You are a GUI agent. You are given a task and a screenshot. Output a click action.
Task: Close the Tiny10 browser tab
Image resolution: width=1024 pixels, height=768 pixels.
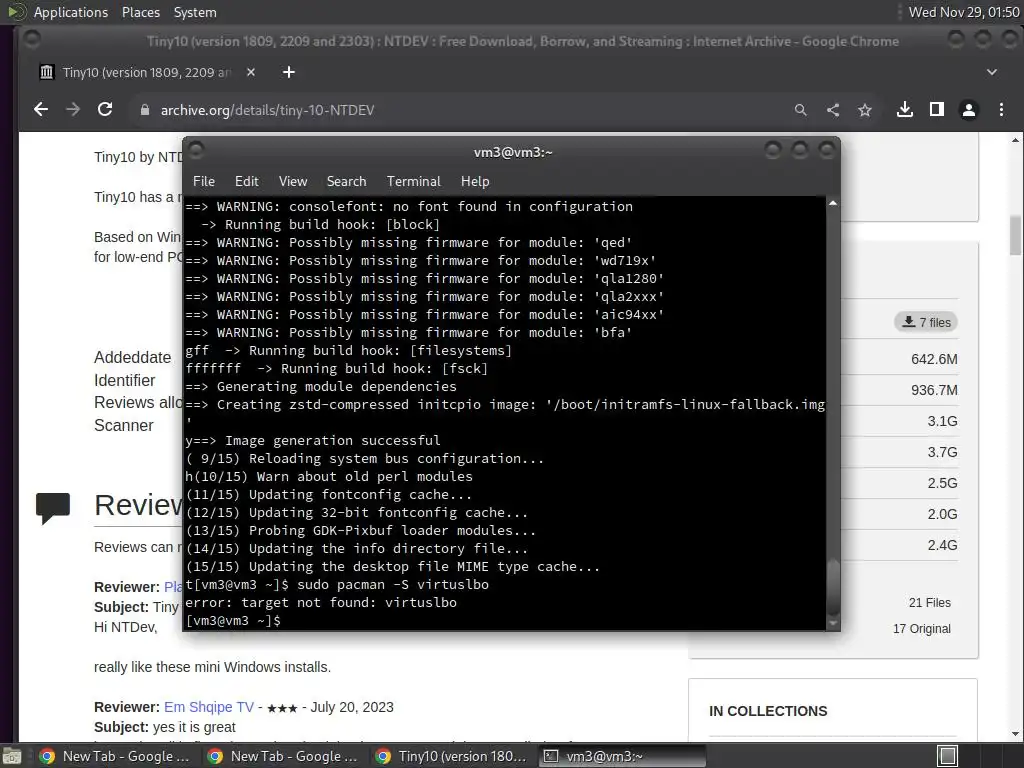tap(251, 72)
